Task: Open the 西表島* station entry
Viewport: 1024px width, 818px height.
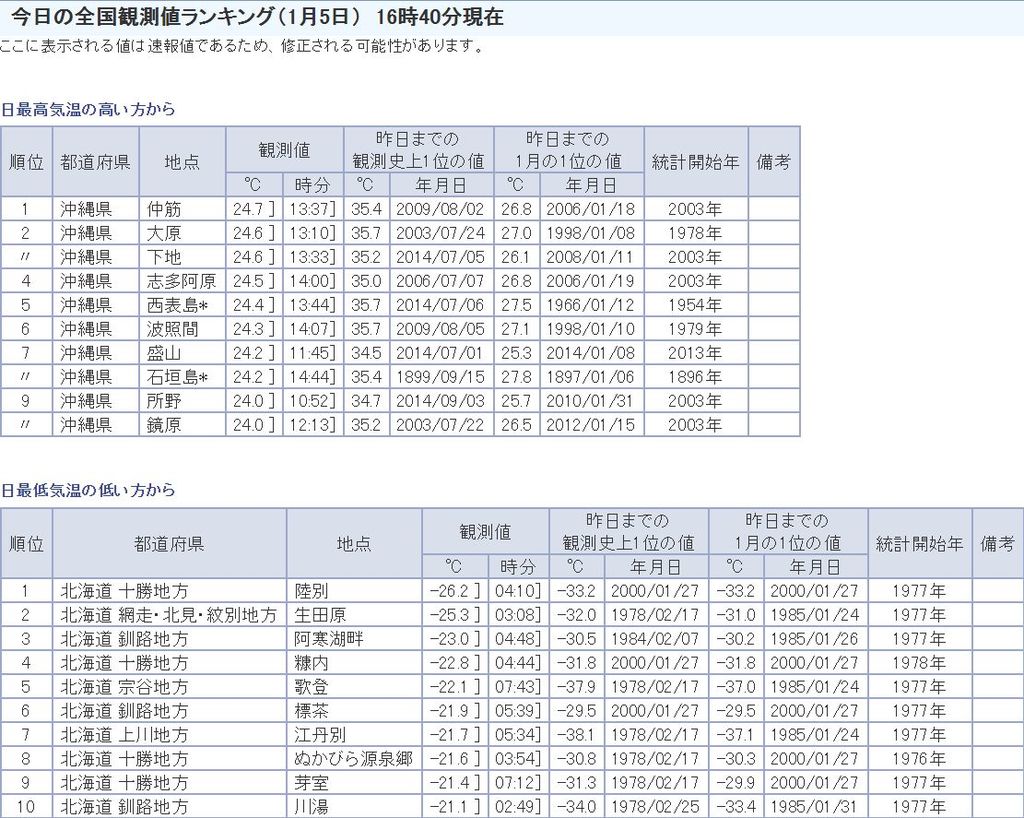Action: click(x=177, y=305)
